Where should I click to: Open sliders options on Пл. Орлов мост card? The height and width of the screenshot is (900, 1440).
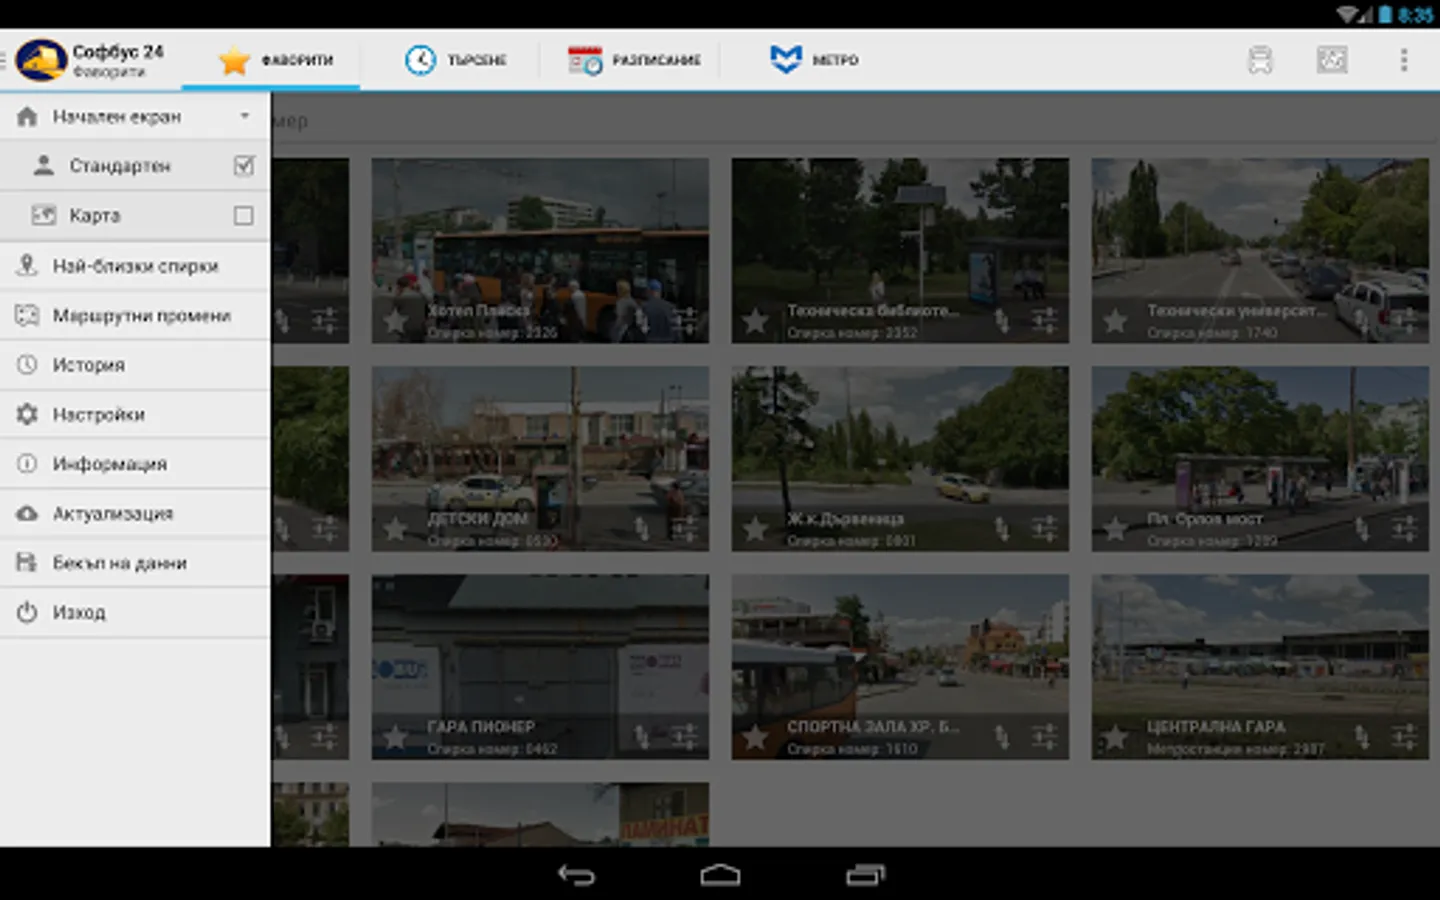pos(1404,528)
